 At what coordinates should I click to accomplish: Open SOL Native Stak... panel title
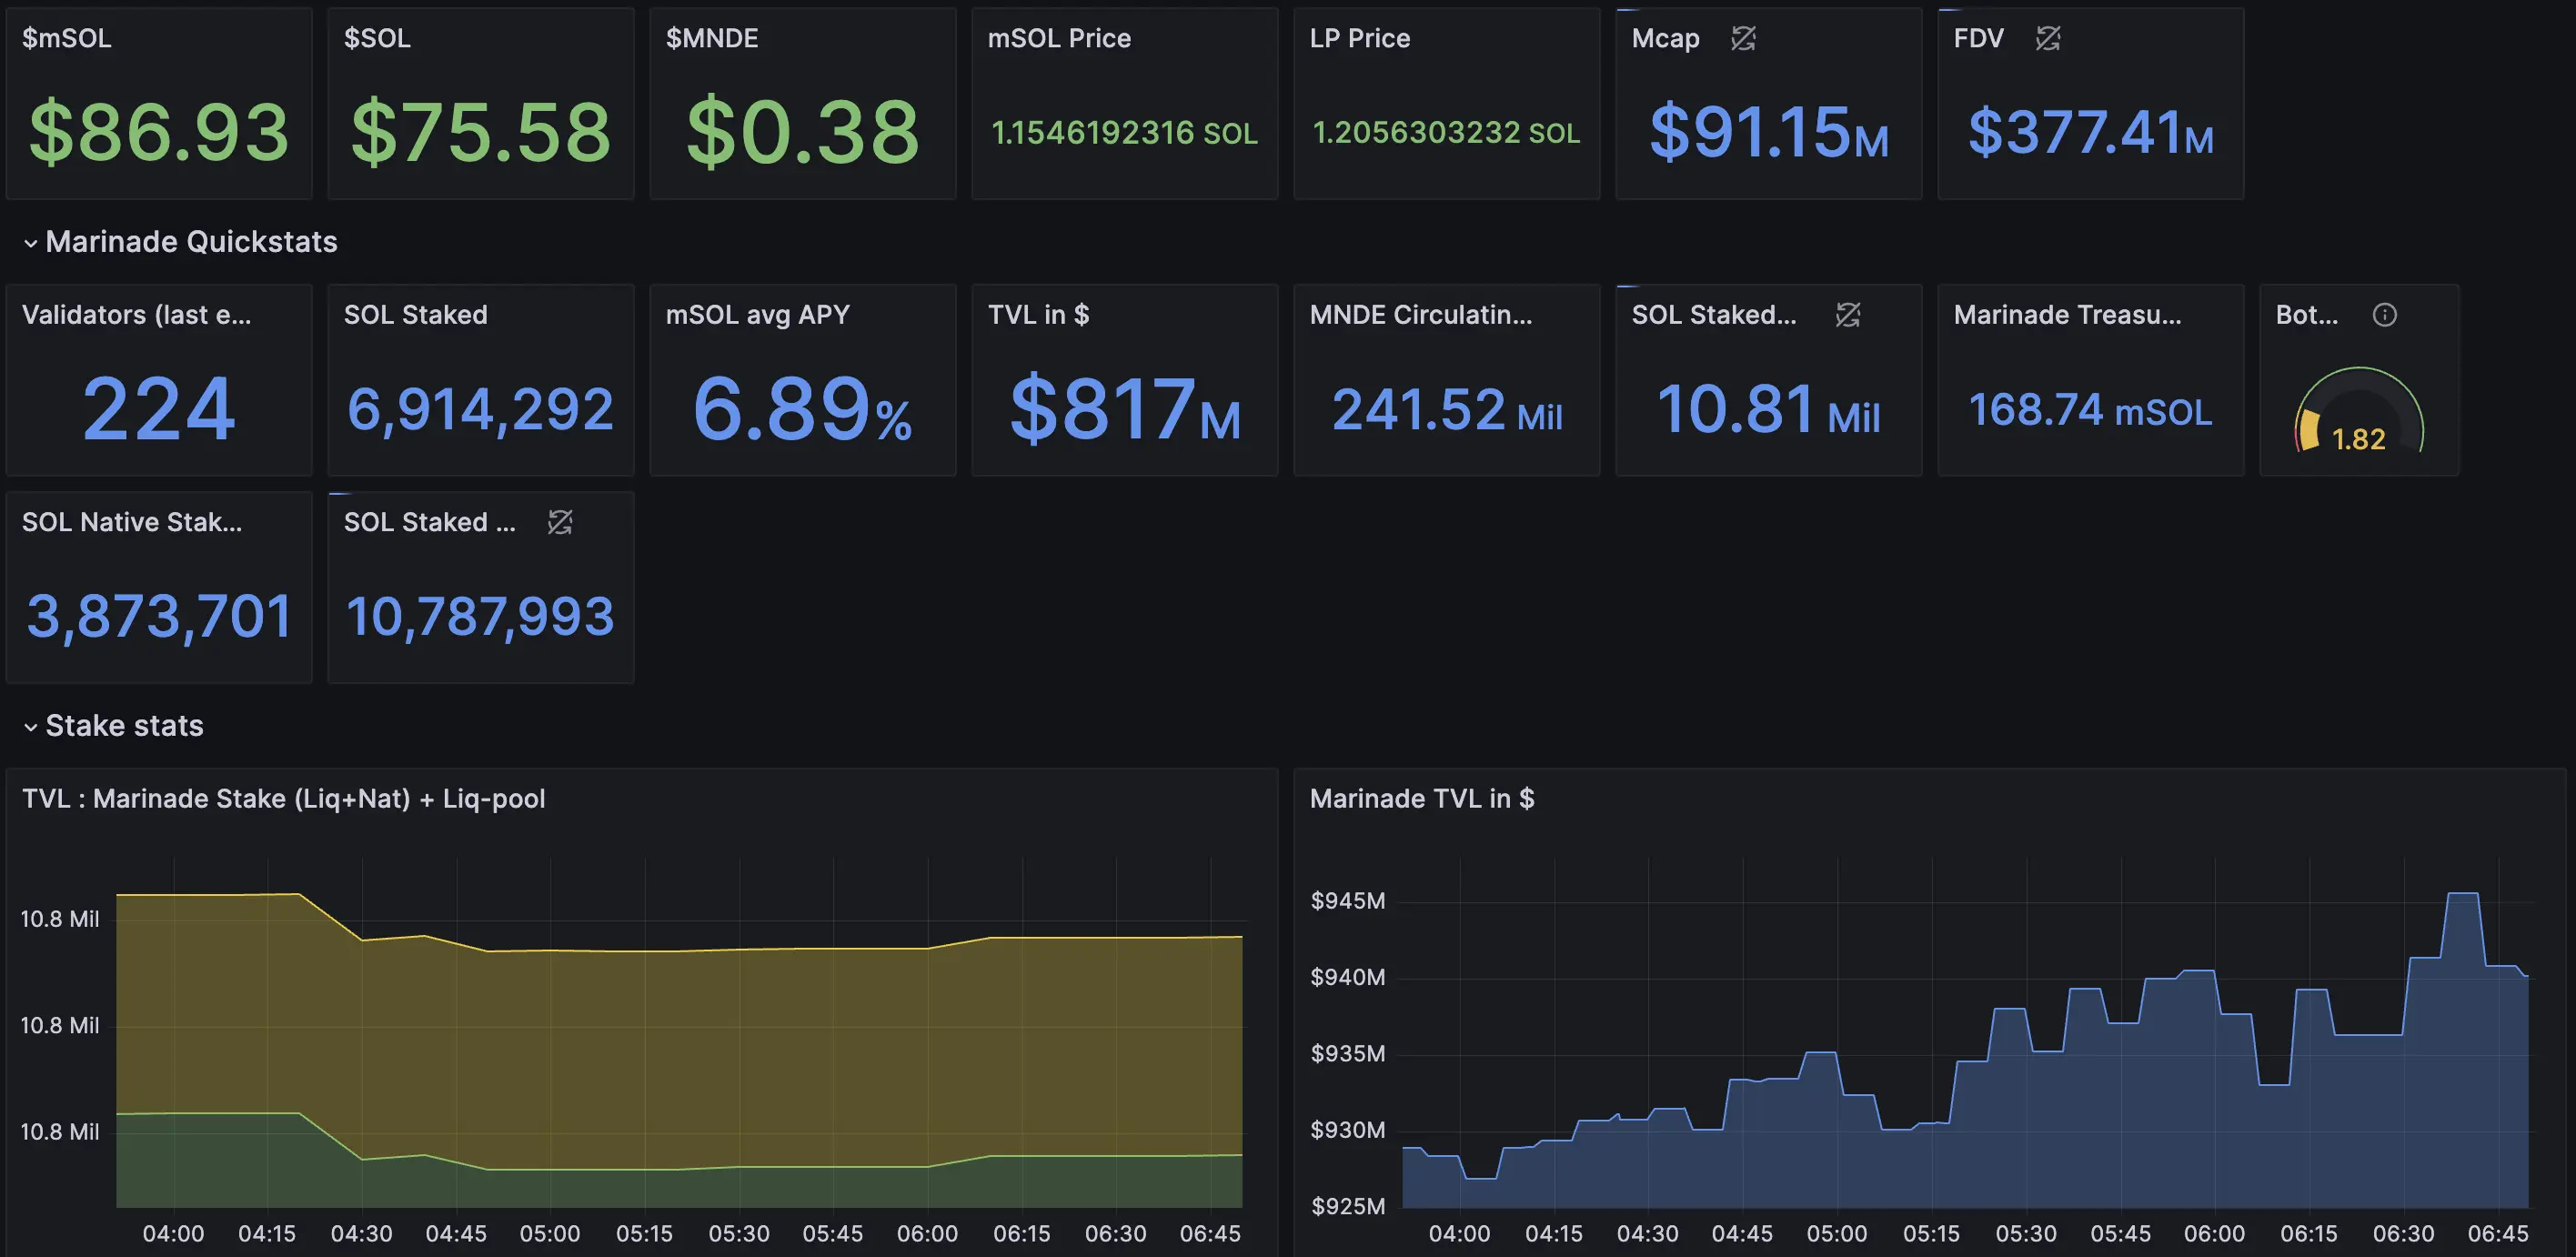[x=131, y=522]
